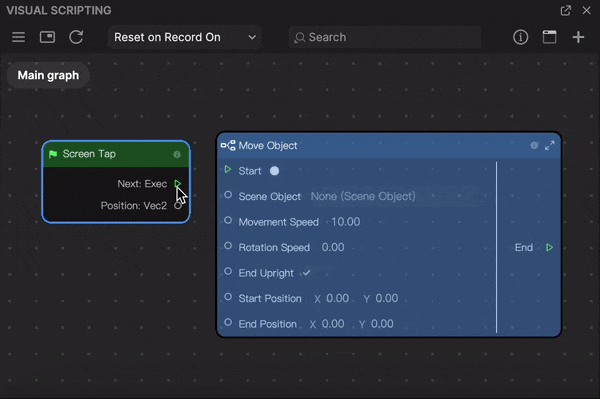The image size is (600, 399).
Task: Select the Move Object node title
Action: pyautogui.click(x=268, y=146)
